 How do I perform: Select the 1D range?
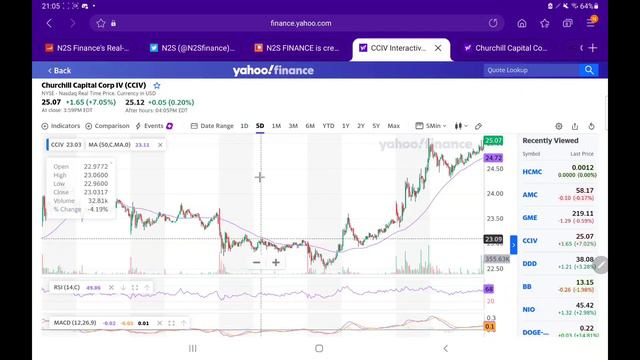(244, 126)
